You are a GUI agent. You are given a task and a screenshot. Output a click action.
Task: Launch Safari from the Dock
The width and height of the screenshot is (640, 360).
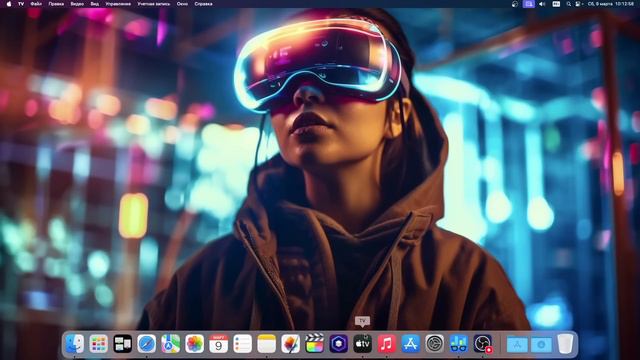click(x=147, y=344)
